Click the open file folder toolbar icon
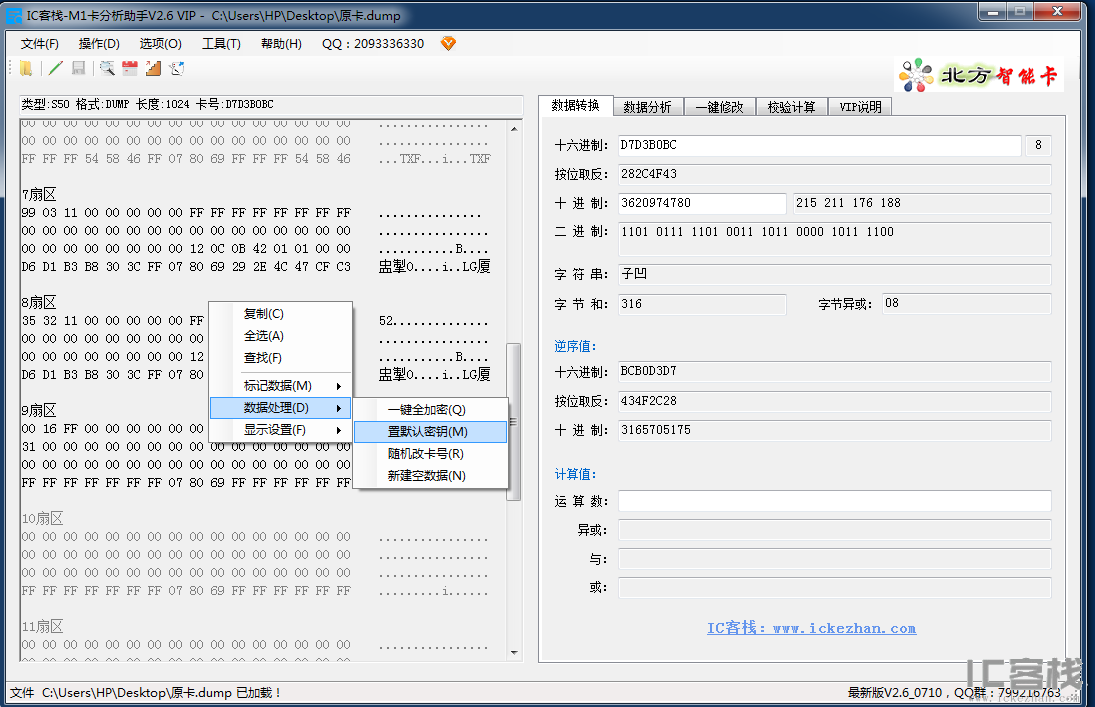 click(x=26, y=68)
